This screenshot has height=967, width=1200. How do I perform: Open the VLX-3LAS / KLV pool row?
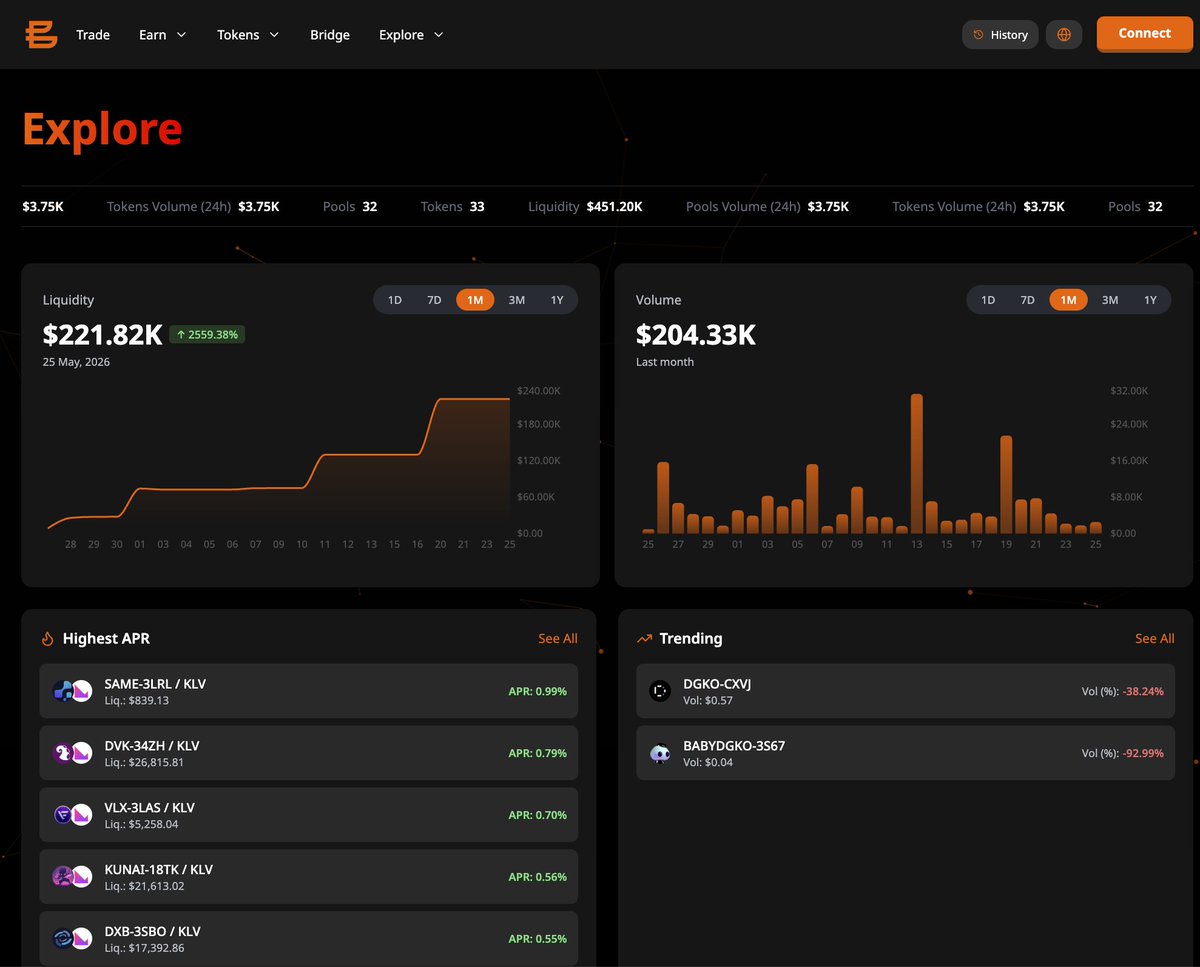(x=309, y=815)
